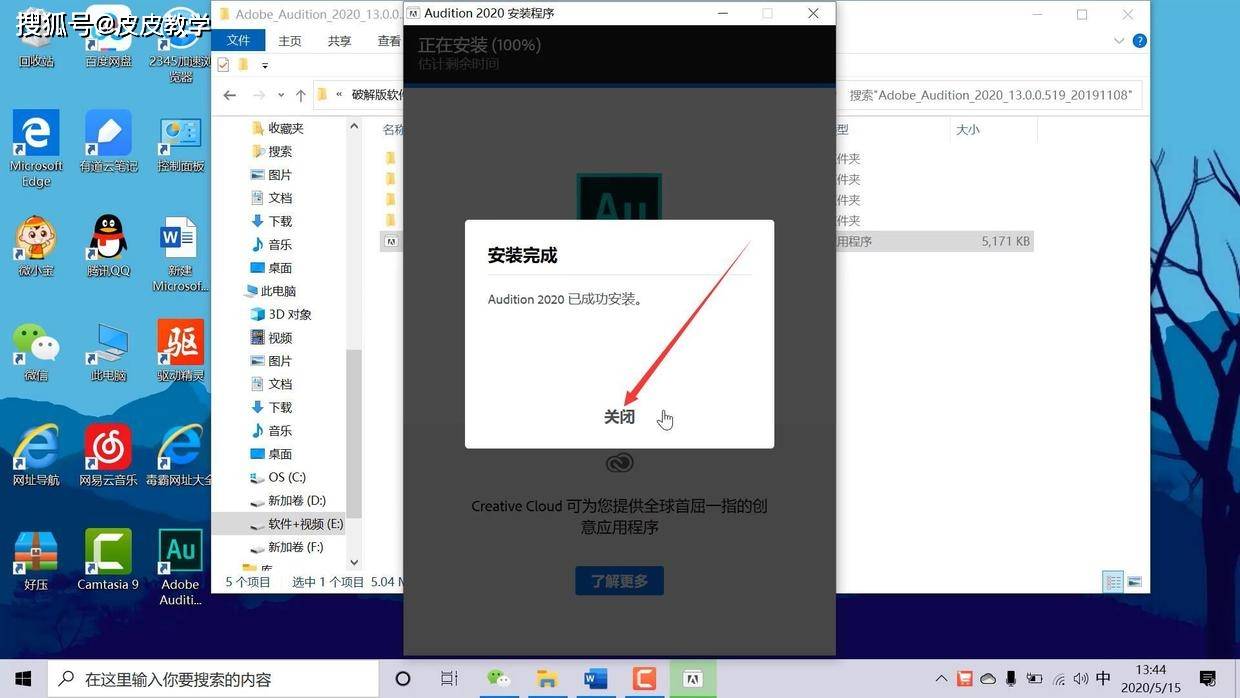
Task: Switch Explorer to details view
Action: tap(1113, 582)
